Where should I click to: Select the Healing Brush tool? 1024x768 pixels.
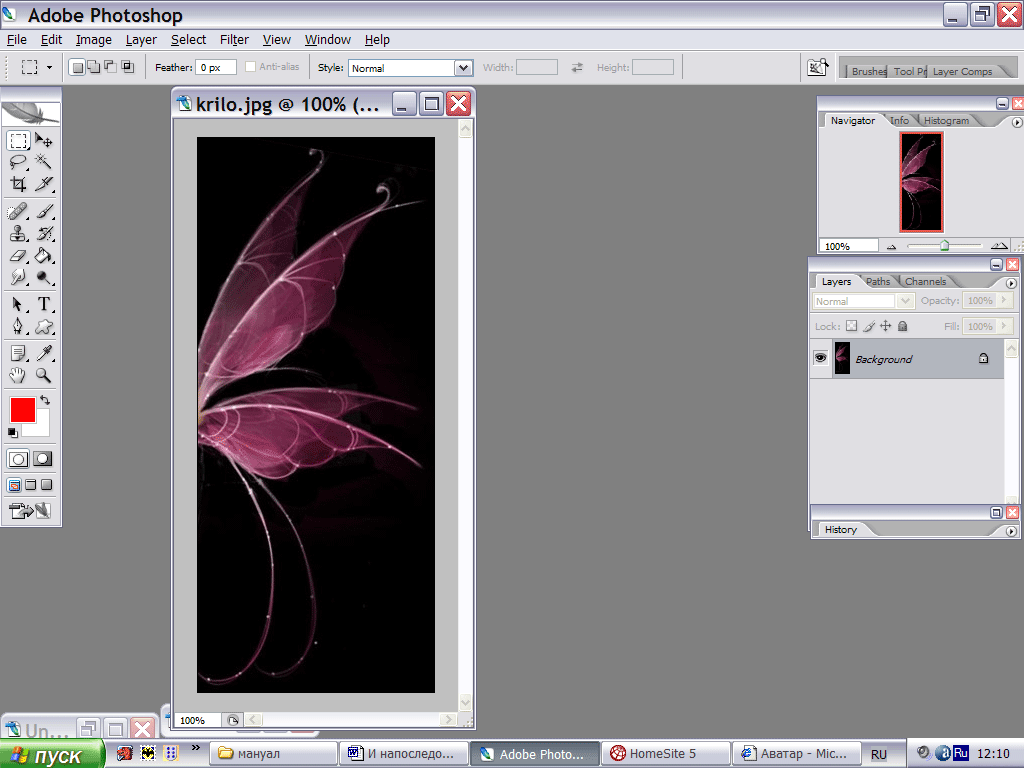(x=18, y=212)
